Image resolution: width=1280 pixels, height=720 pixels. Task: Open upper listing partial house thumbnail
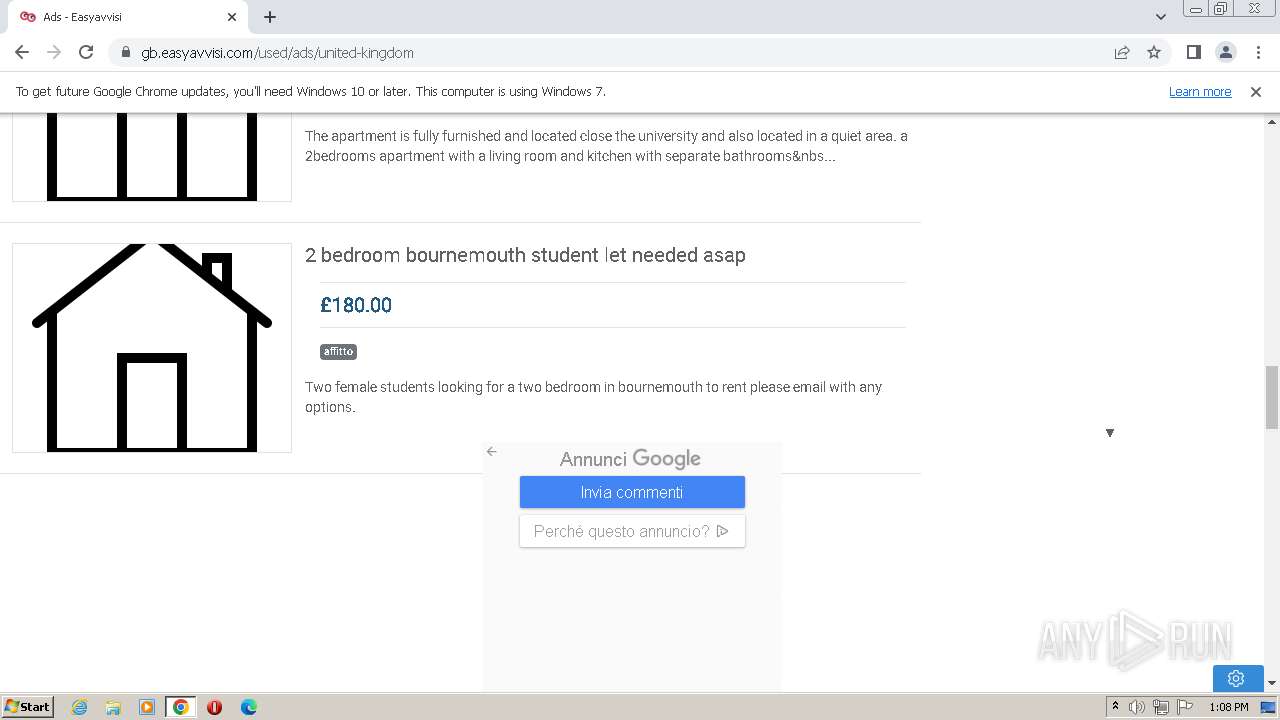(x=152, y=157)
